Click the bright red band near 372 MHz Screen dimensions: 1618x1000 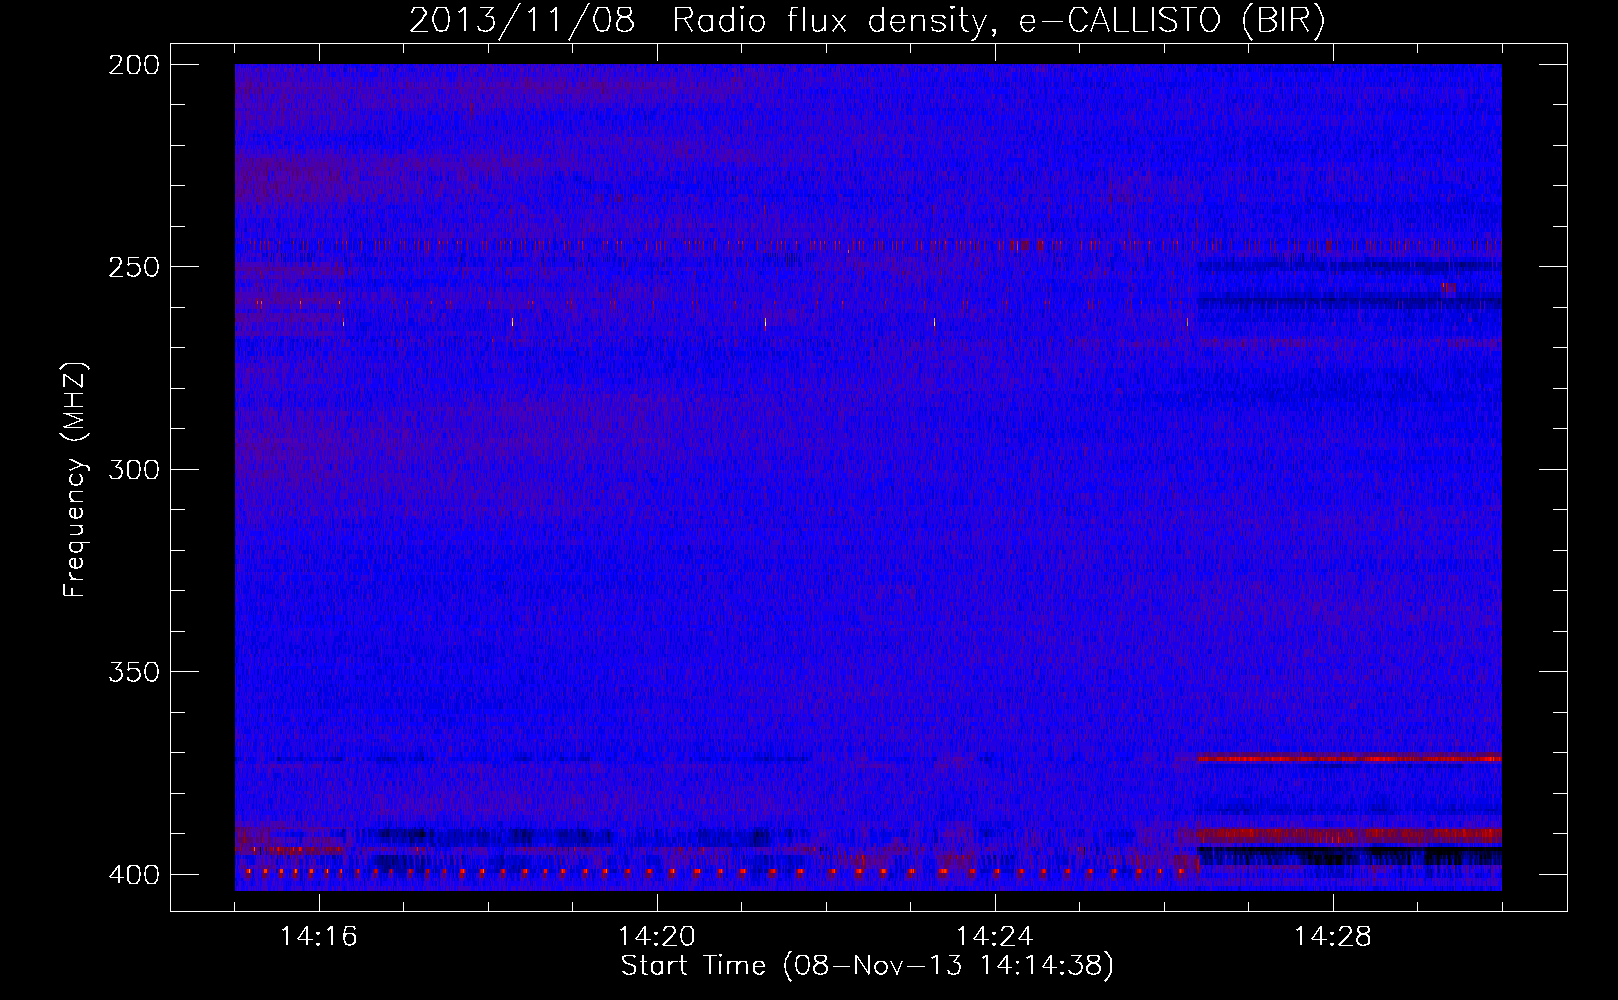1350,759
